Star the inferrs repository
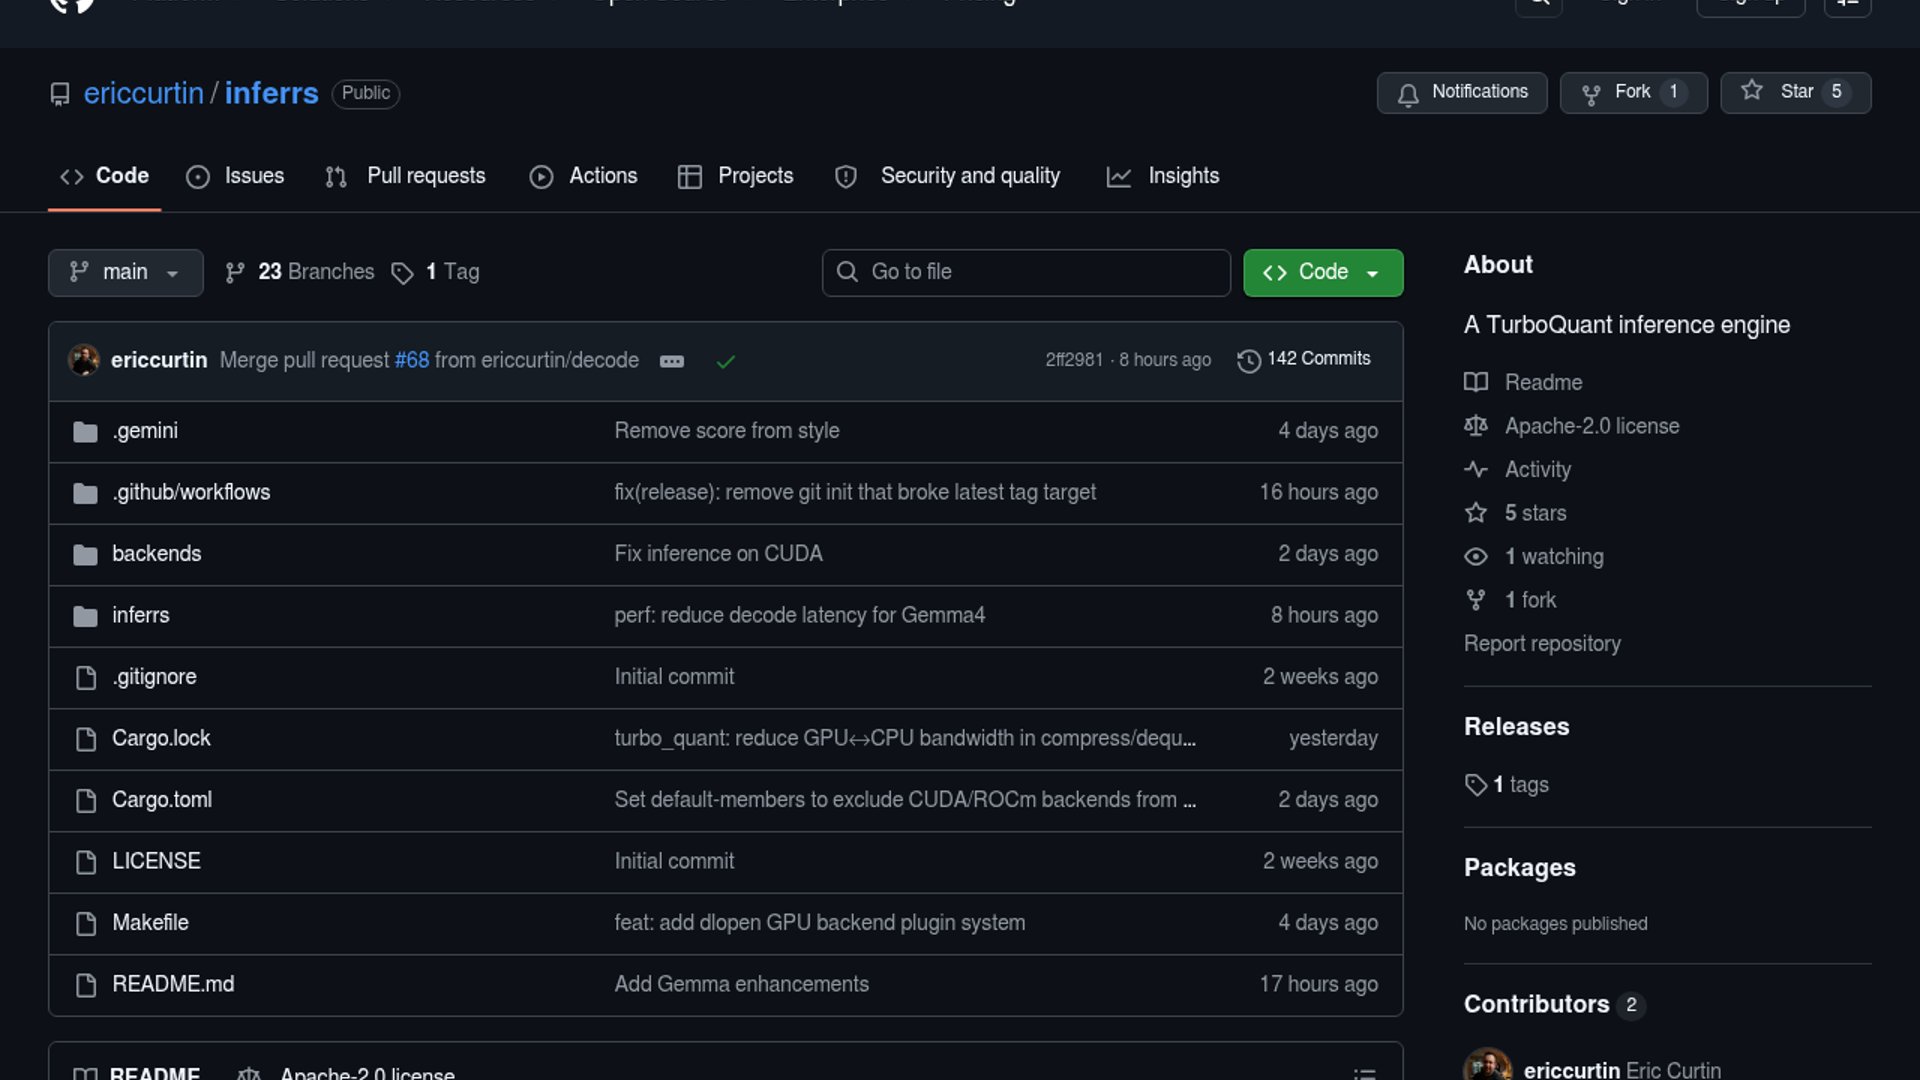 click(1795, 92)
